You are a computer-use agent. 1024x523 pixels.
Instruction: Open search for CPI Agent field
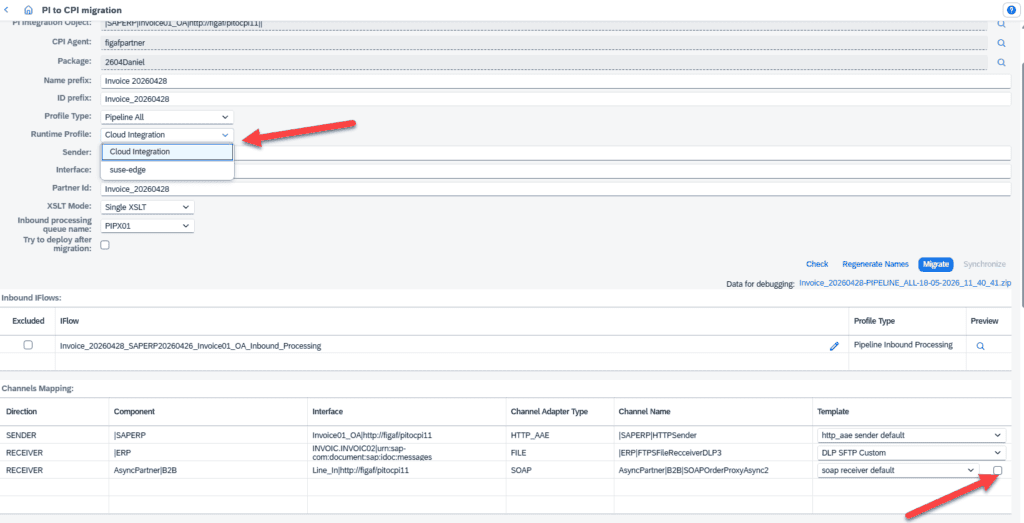pos(1000,43)
